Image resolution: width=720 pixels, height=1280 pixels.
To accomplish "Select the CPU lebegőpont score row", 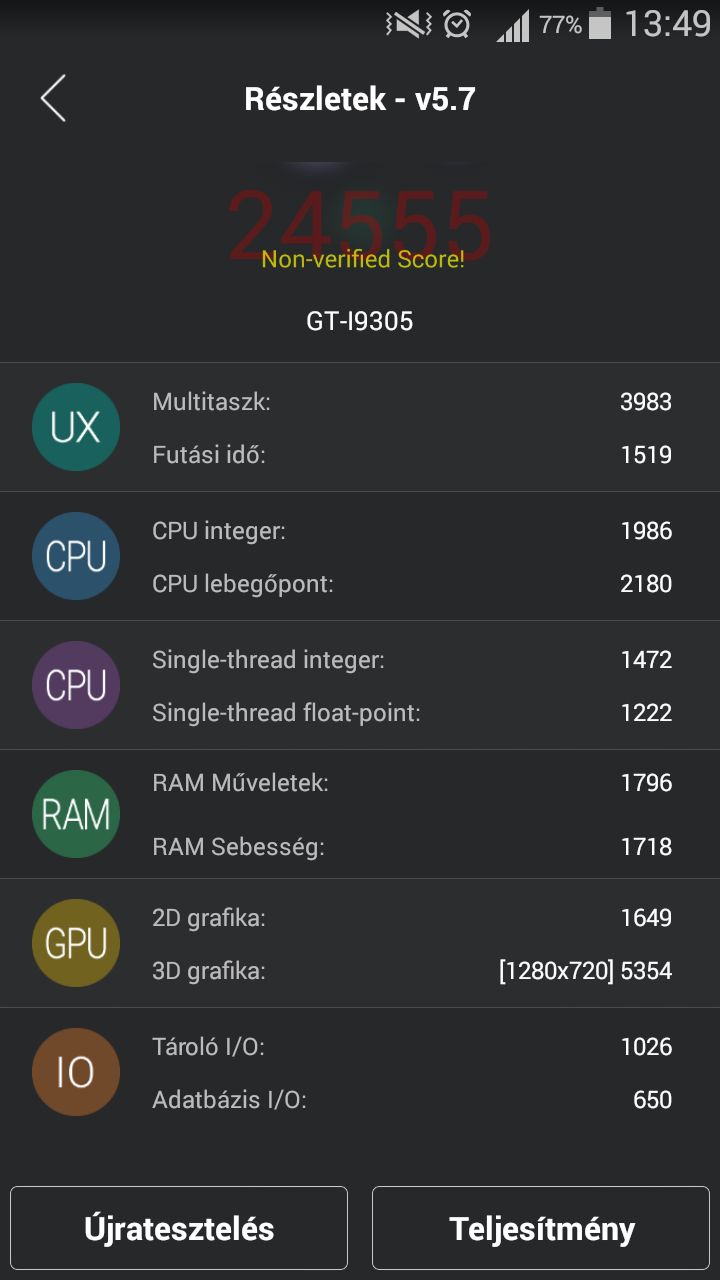I will click(x=412, y=583).
